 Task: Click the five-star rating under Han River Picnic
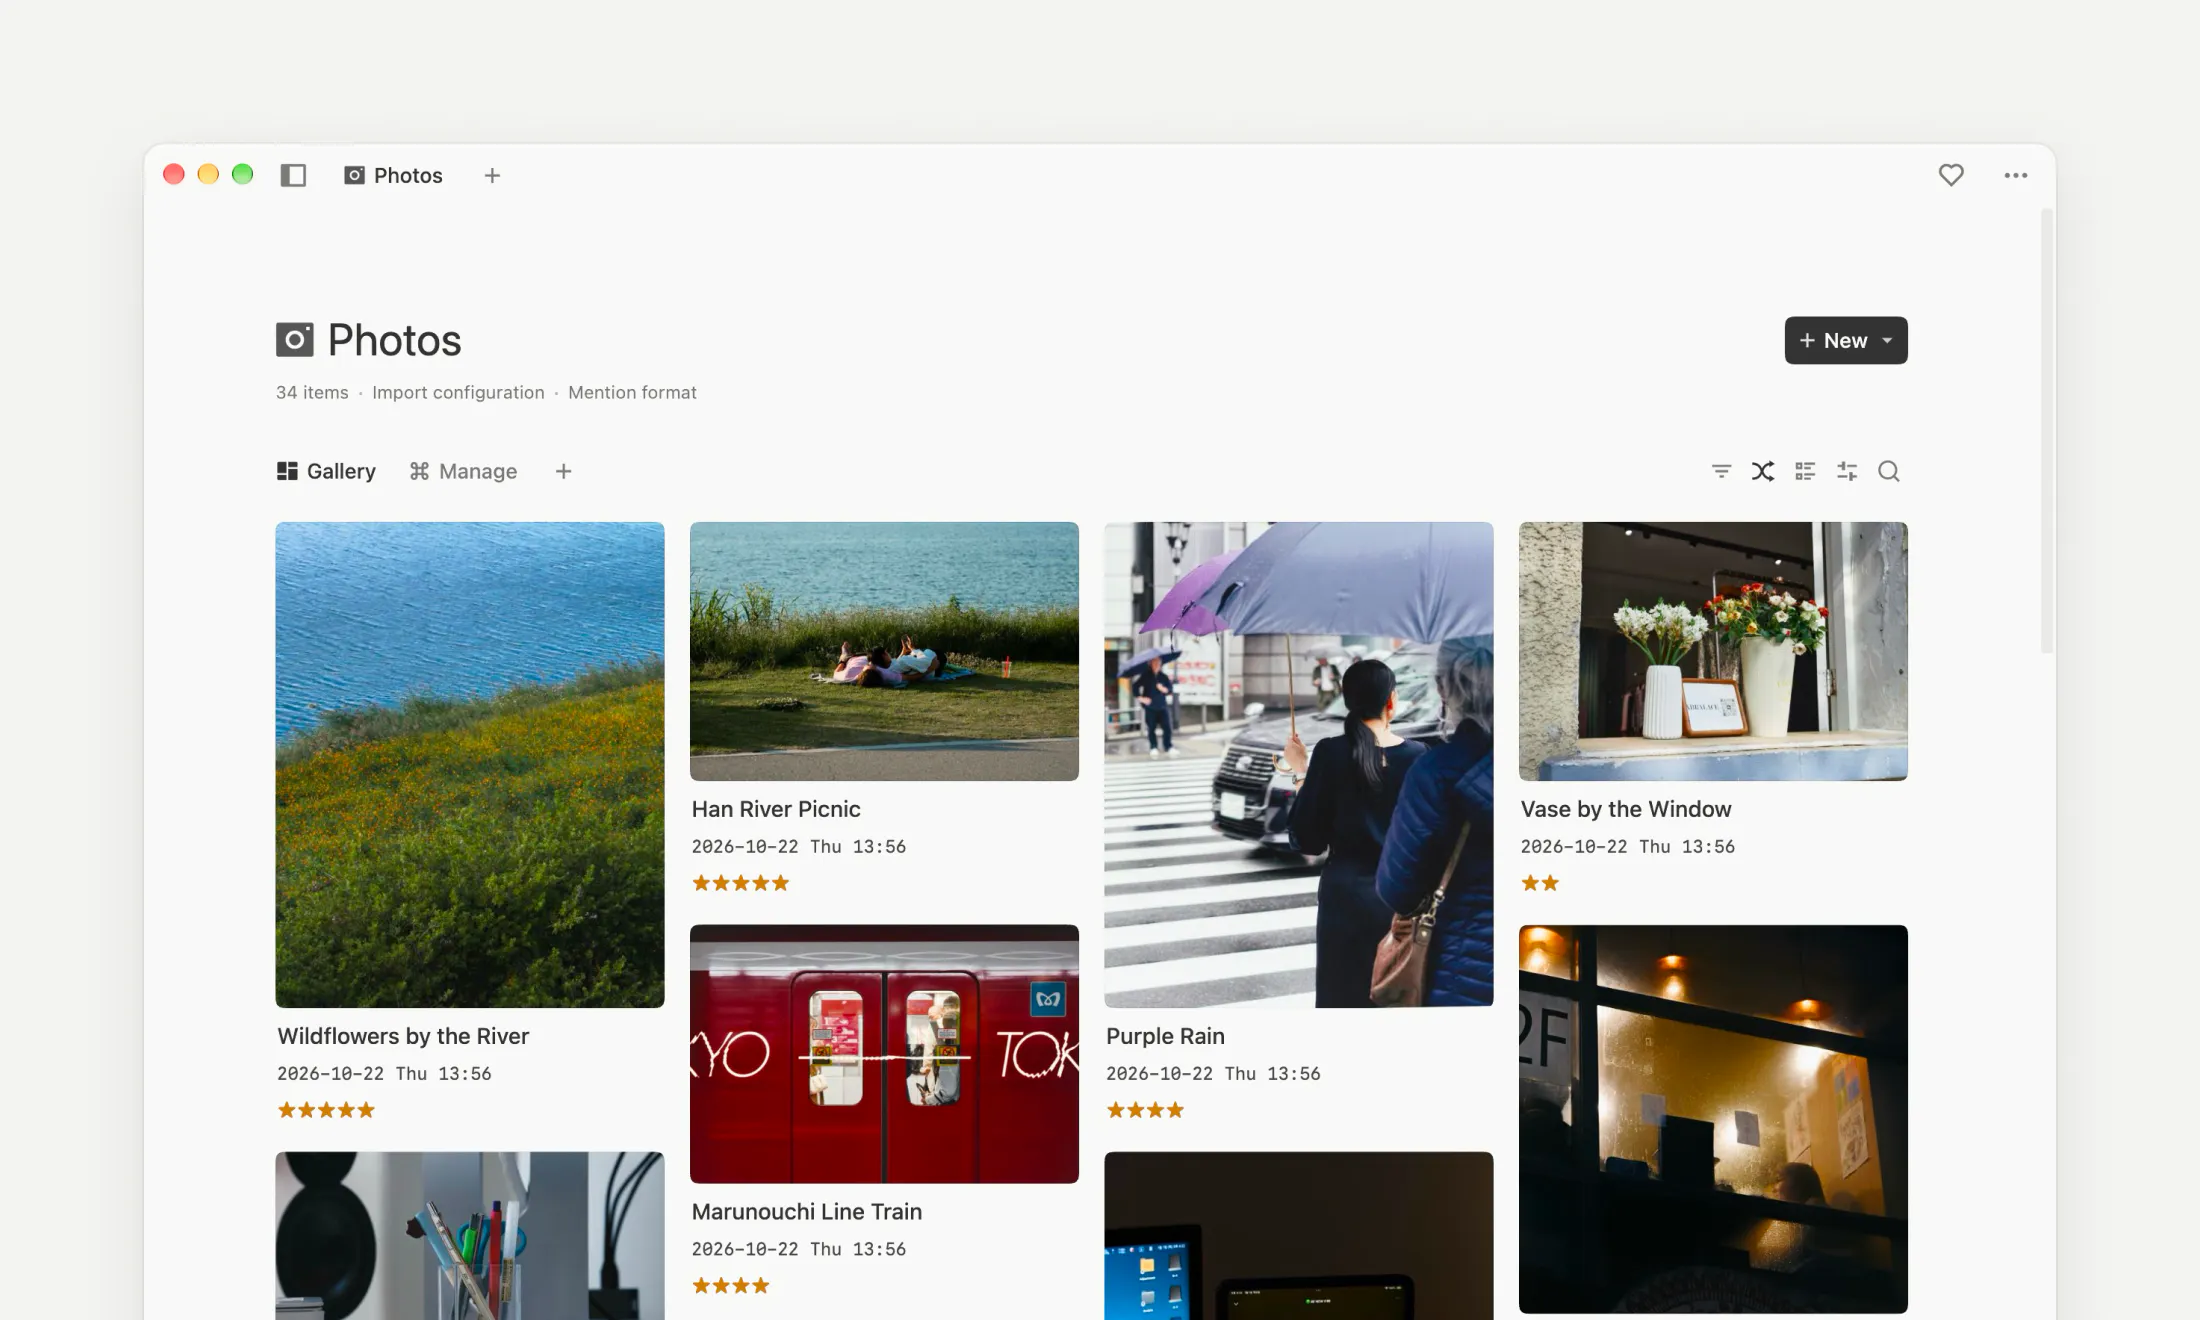click(x=741, y=883)
